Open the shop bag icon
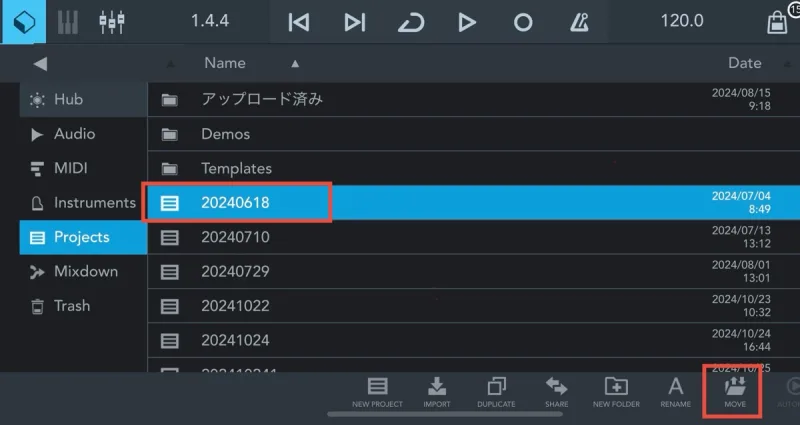 pyautogui.click(x=778, y=22)
